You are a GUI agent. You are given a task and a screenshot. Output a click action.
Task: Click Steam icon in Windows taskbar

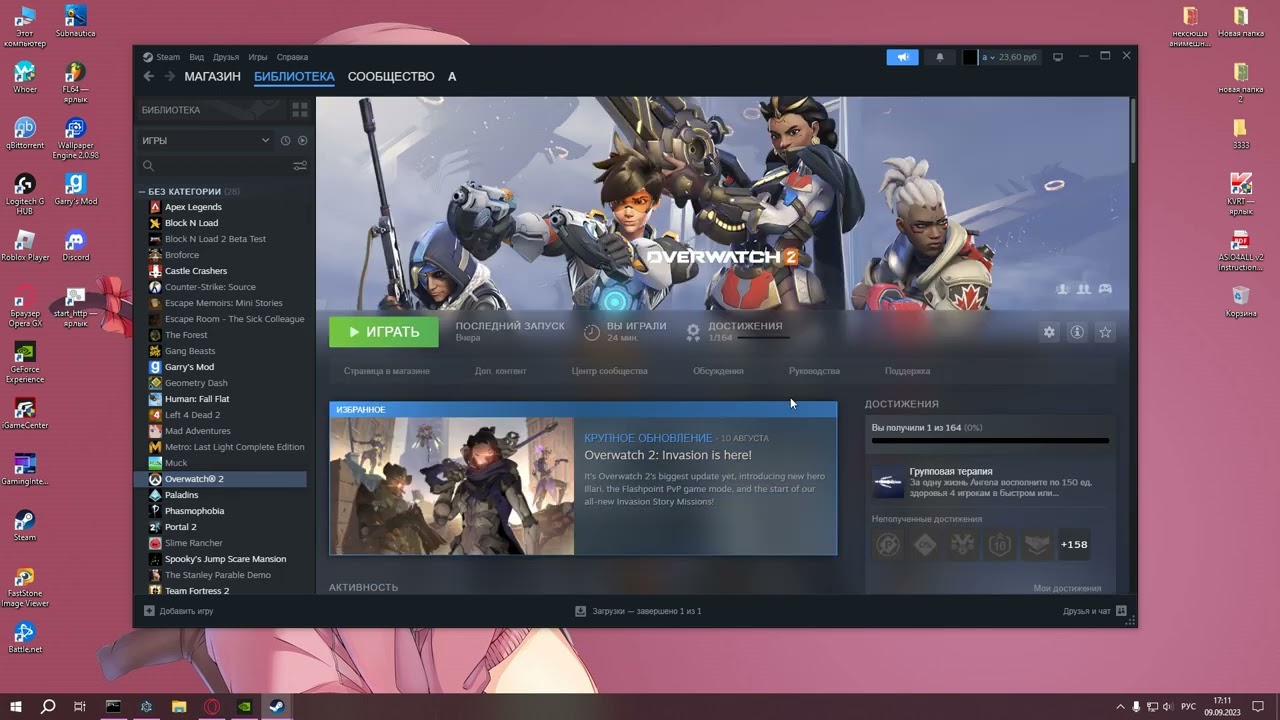click(277, 706)
